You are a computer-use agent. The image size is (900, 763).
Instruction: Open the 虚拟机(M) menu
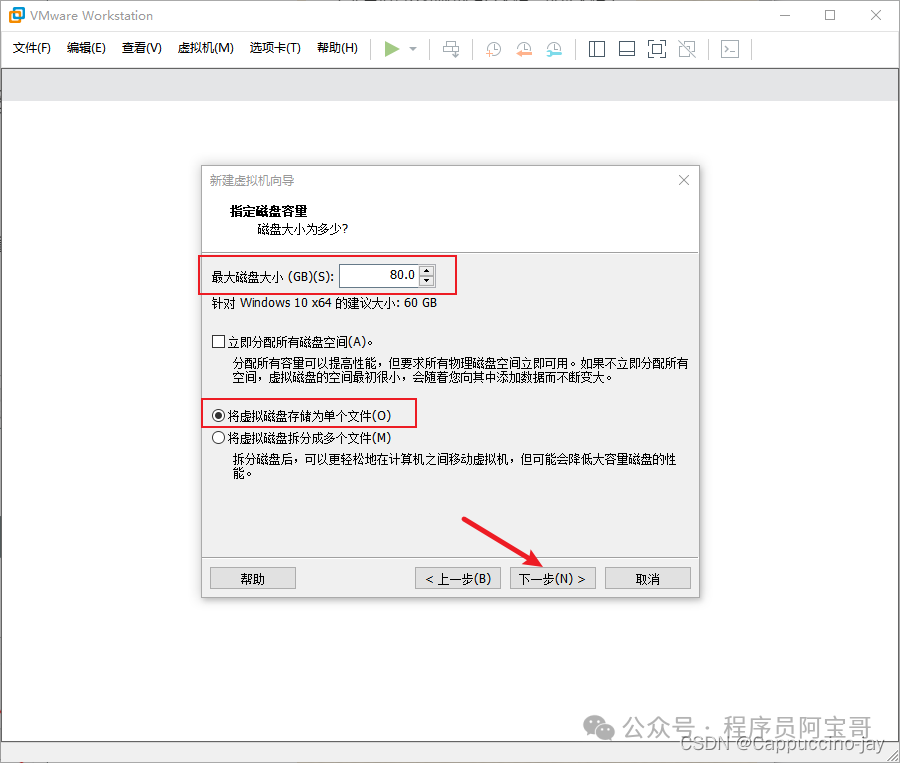click(205, 48)
